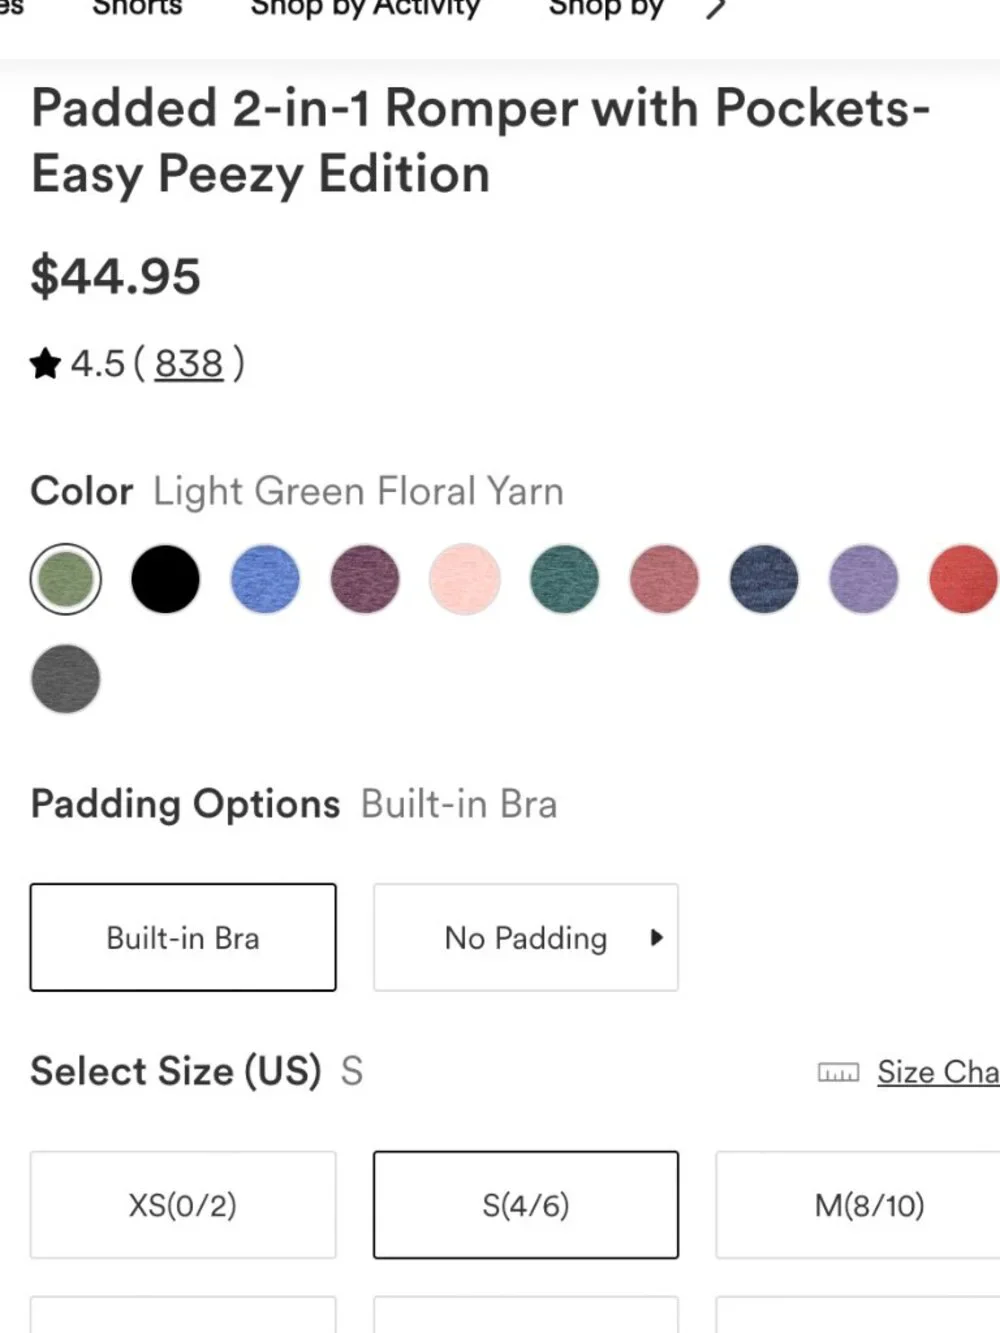Screen dimensions: 1000x1333
Task: Open the Size Chart link
Action: (938, 1072)
